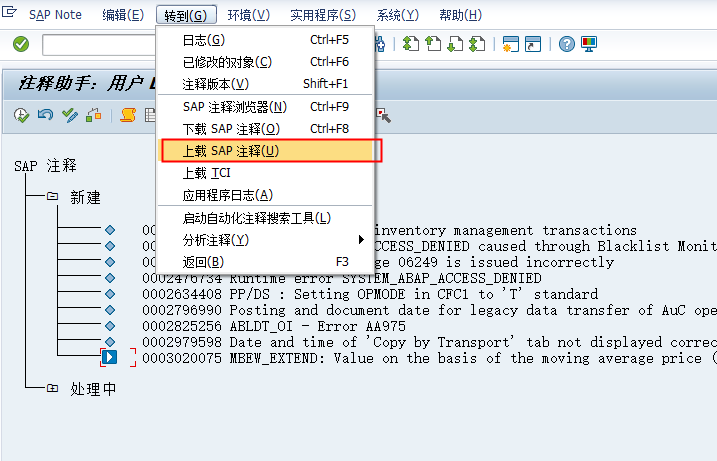Viewport: 717px width, 461px height.
Task: Select the SAP 注释 root tree node
Action: pyautogui.click(x=45, y=166)
